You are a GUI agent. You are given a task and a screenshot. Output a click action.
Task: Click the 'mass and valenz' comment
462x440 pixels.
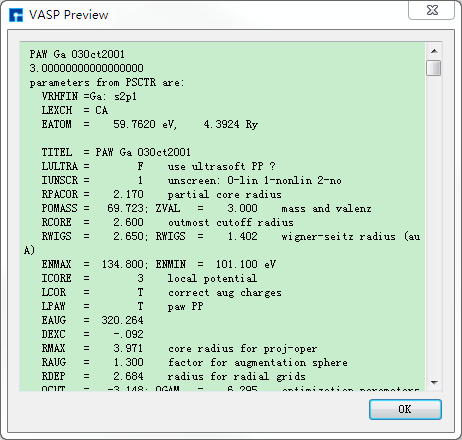tap(326, 208)
